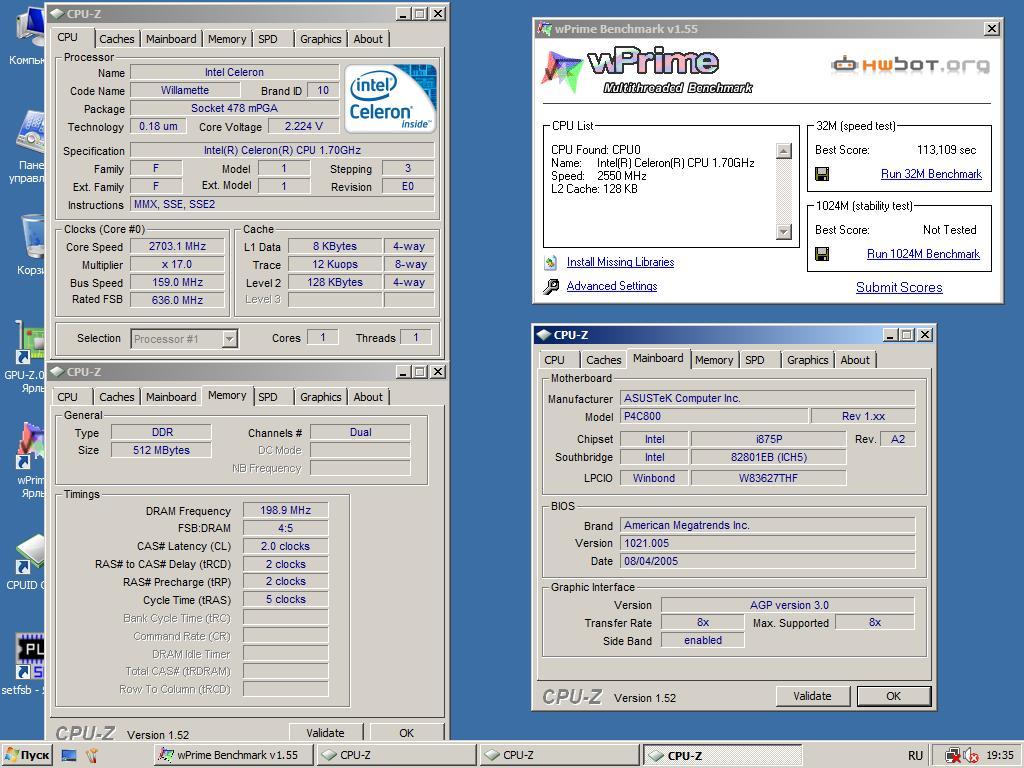Viewport: 1024px width, 768px height.
Task: Open About tab in Mainboard CPU-Z window
Action: [855, 360]
